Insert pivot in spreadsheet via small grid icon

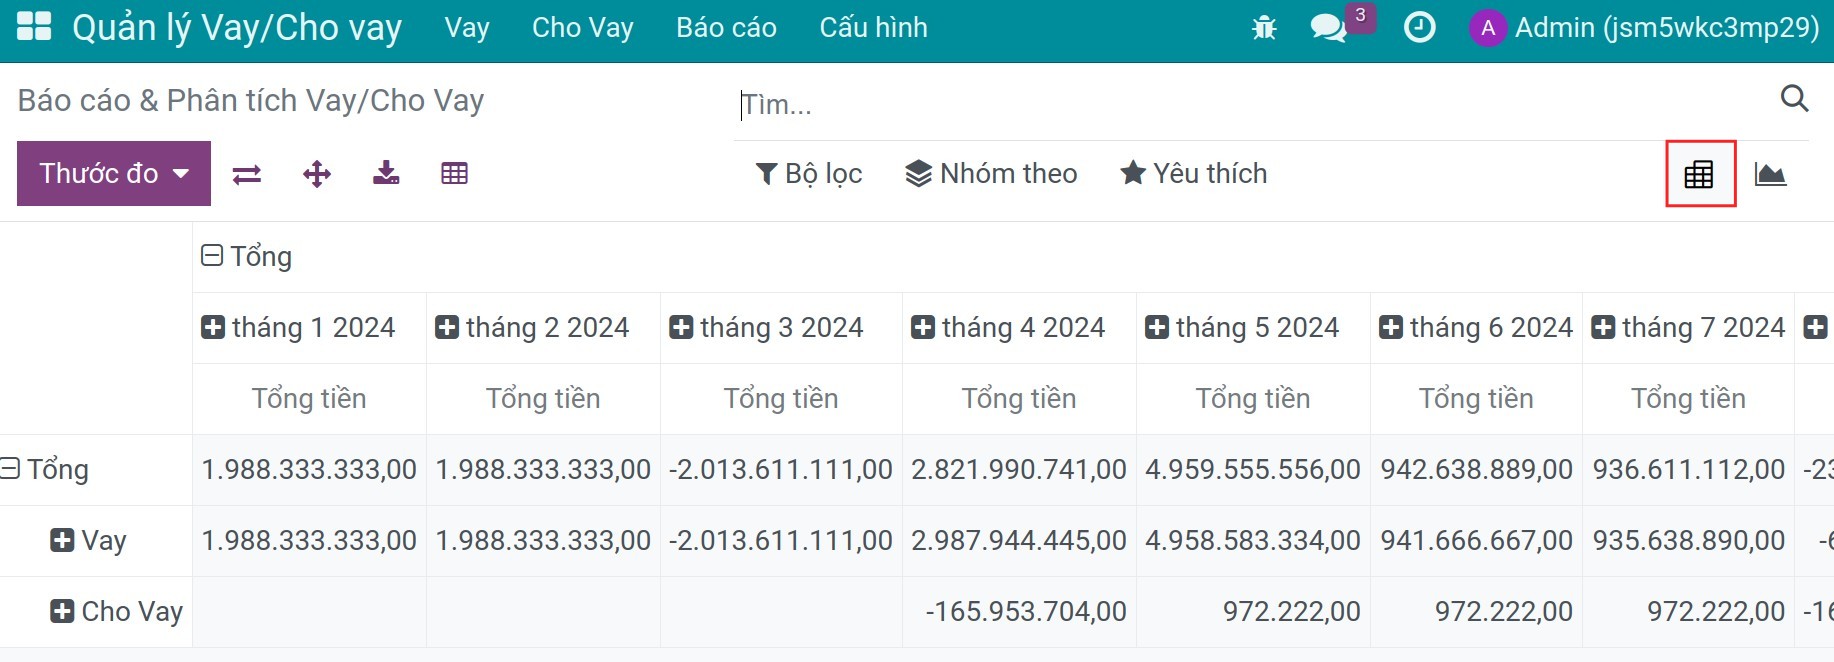[454, 173]
